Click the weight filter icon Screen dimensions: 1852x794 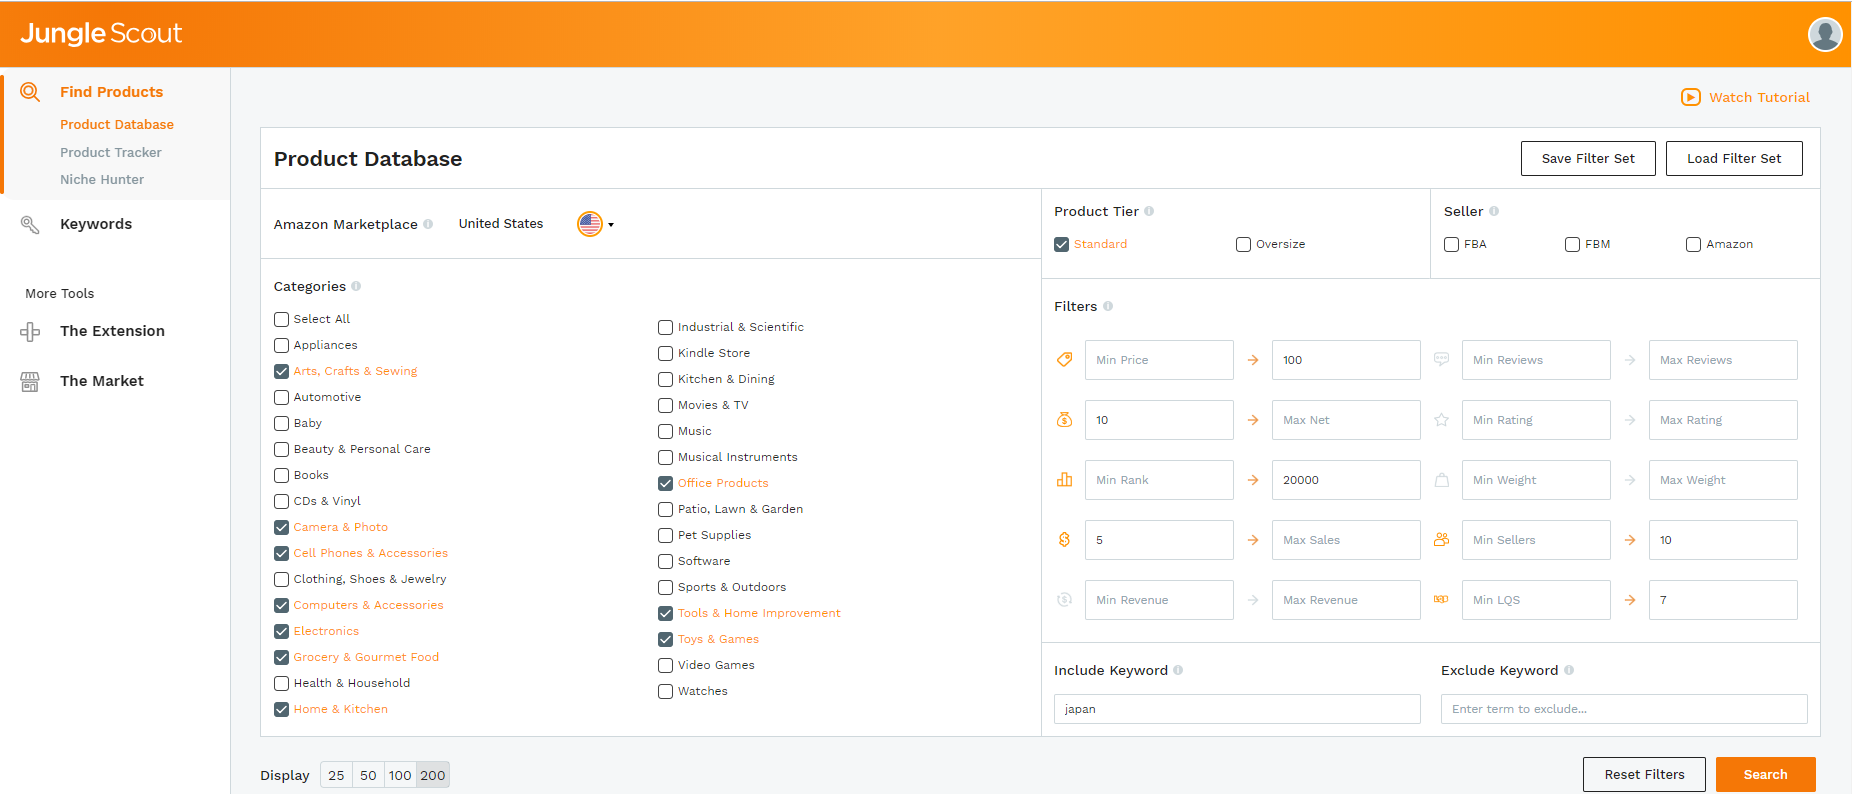[1441, 480]
